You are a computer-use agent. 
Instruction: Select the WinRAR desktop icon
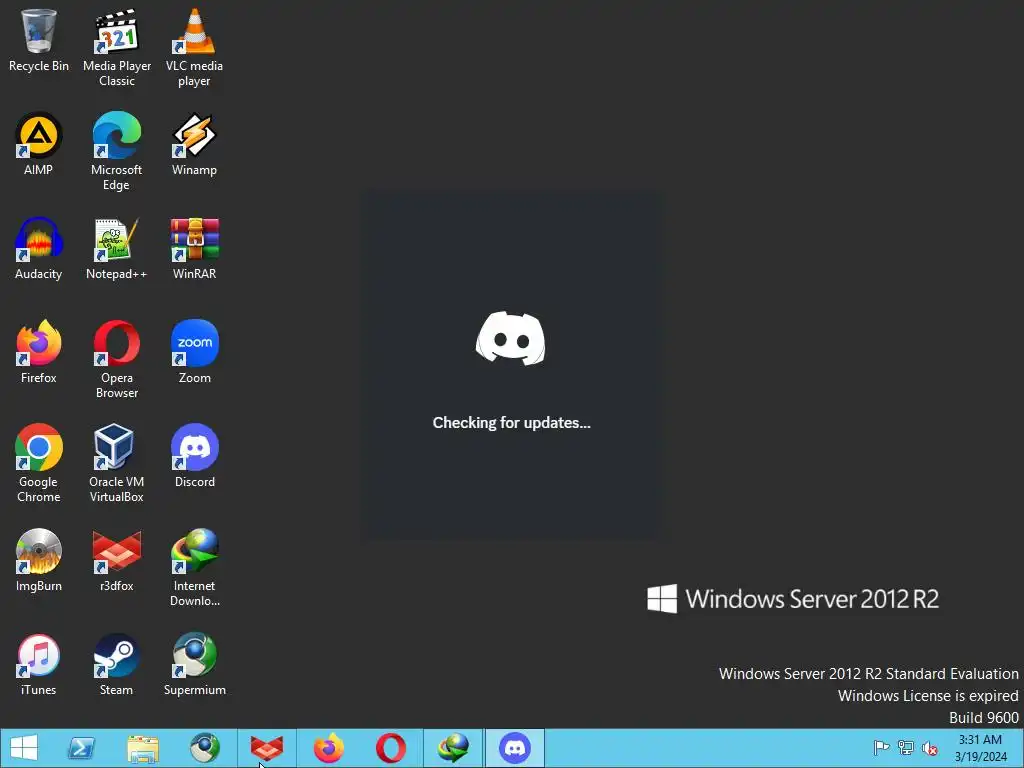pos(195,249)
